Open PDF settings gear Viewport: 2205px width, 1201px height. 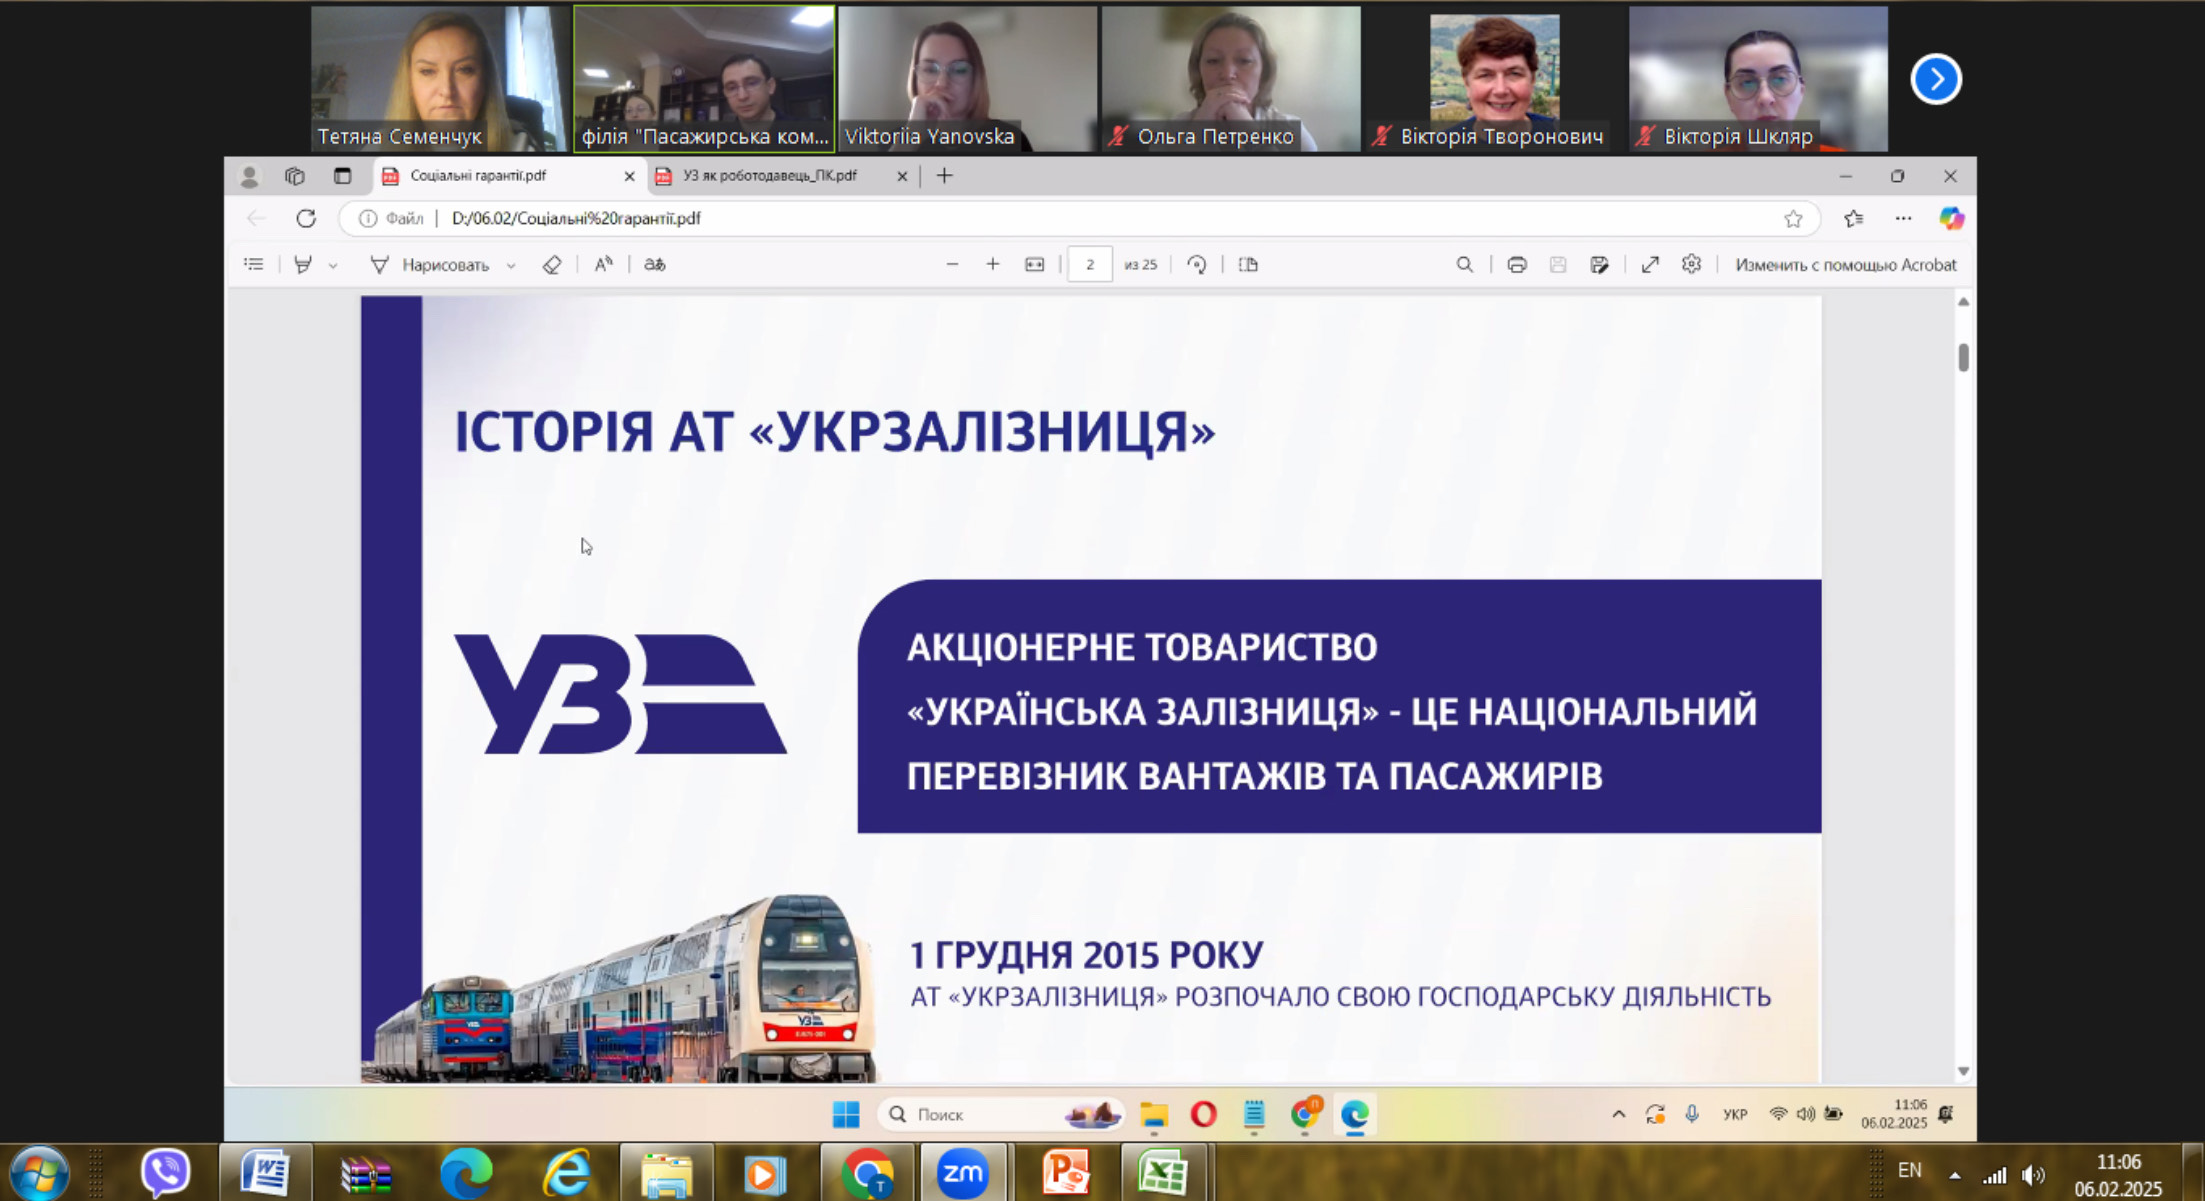point(1691,264)
